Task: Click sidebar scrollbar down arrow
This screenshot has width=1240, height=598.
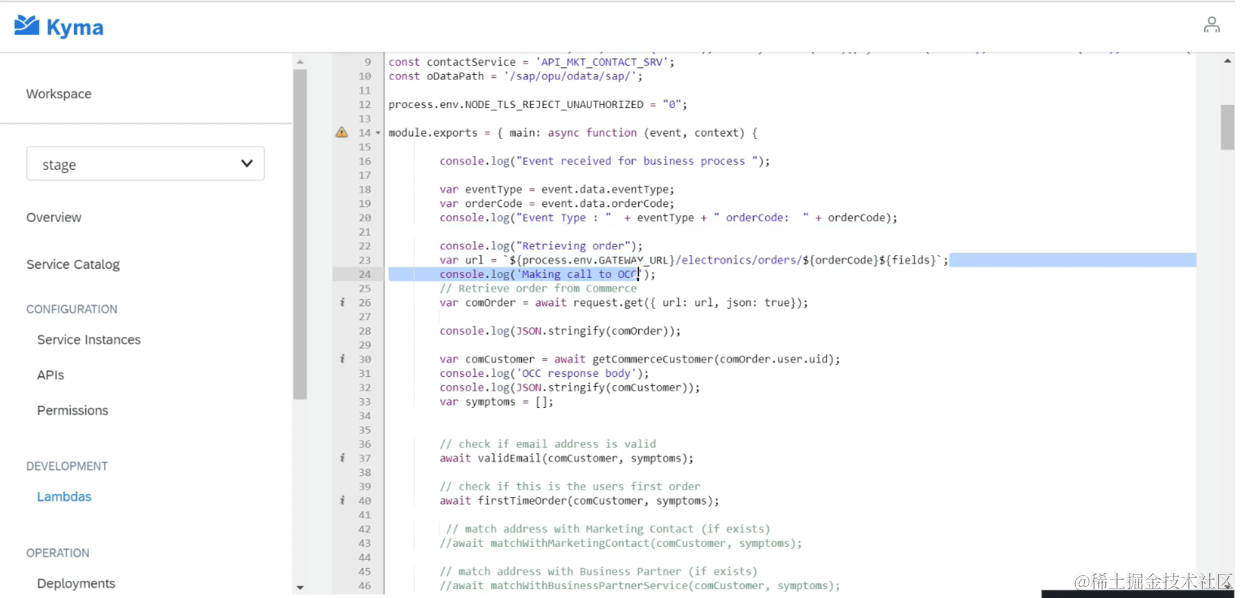Action: [x=300, y=587]
